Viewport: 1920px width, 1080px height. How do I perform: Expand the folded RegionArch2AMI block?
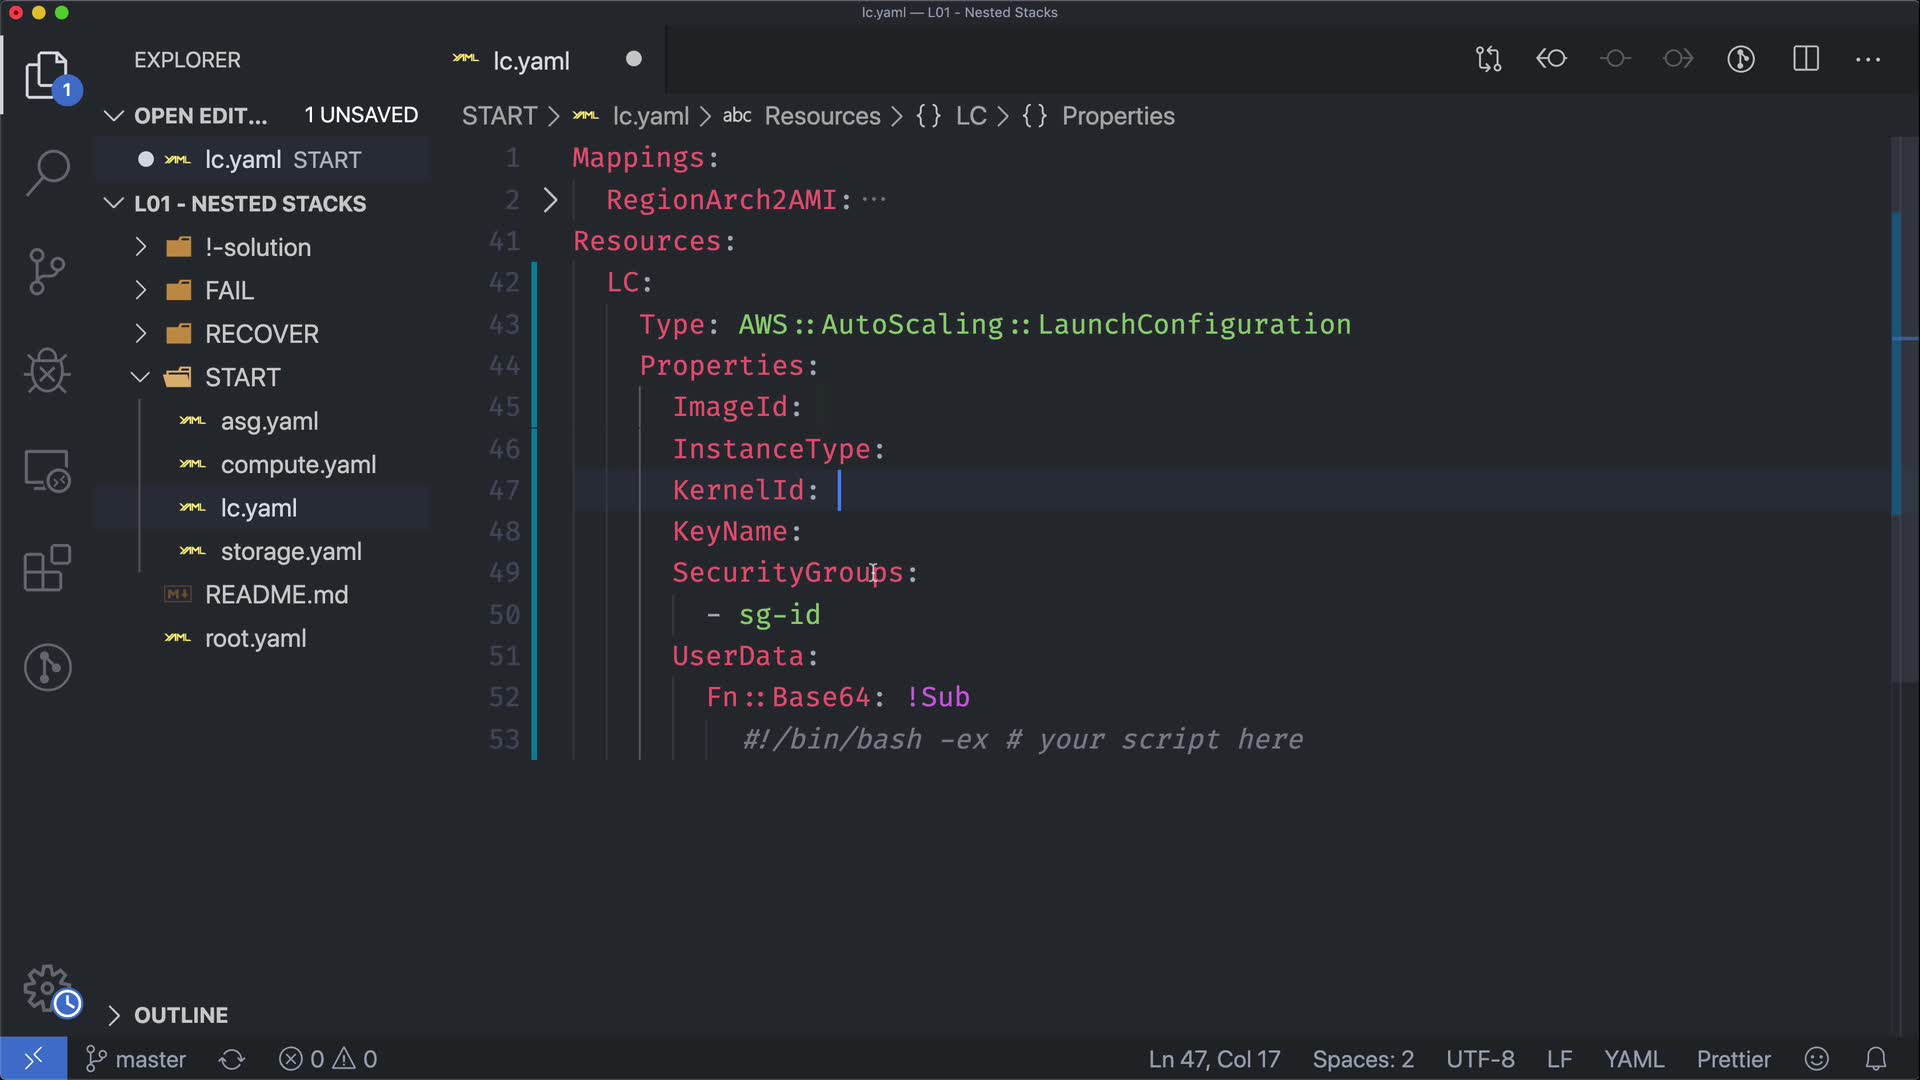[550, 200]
